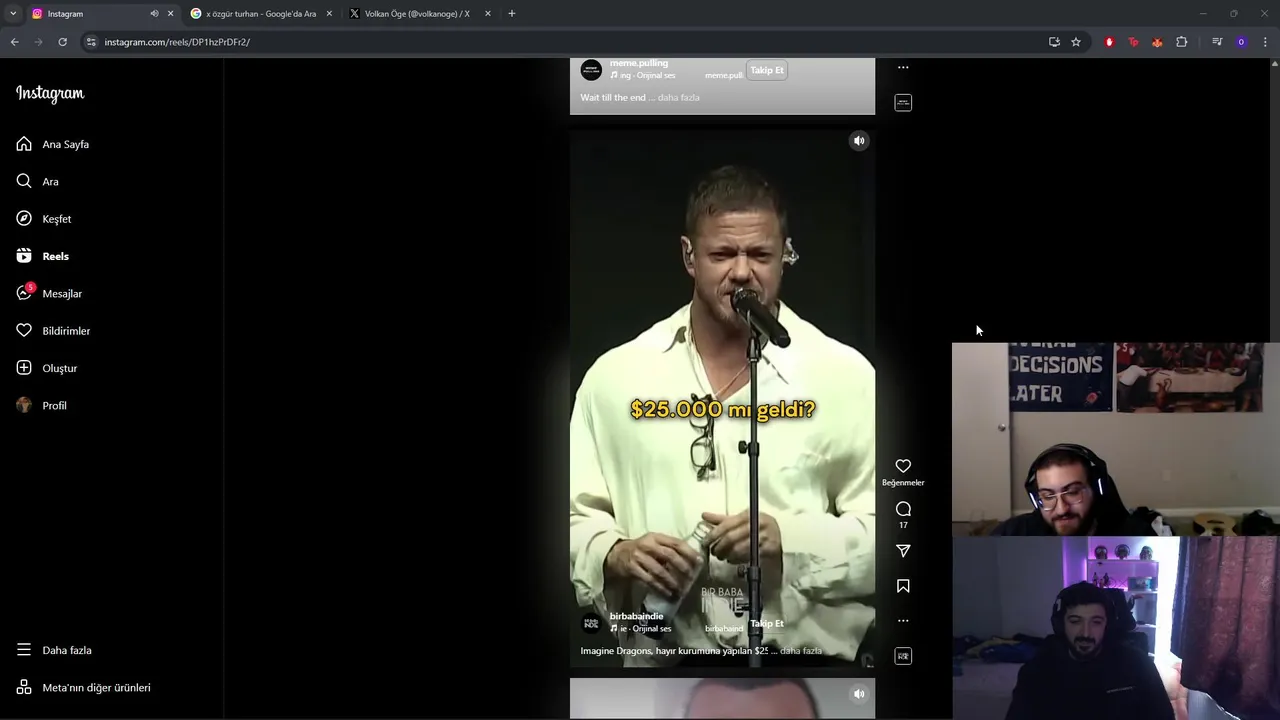This screenshot has width=1280, height=720.
Task: Open more options for meme.pulling reel
Action: pyautogui.click(x=903, y=68)
